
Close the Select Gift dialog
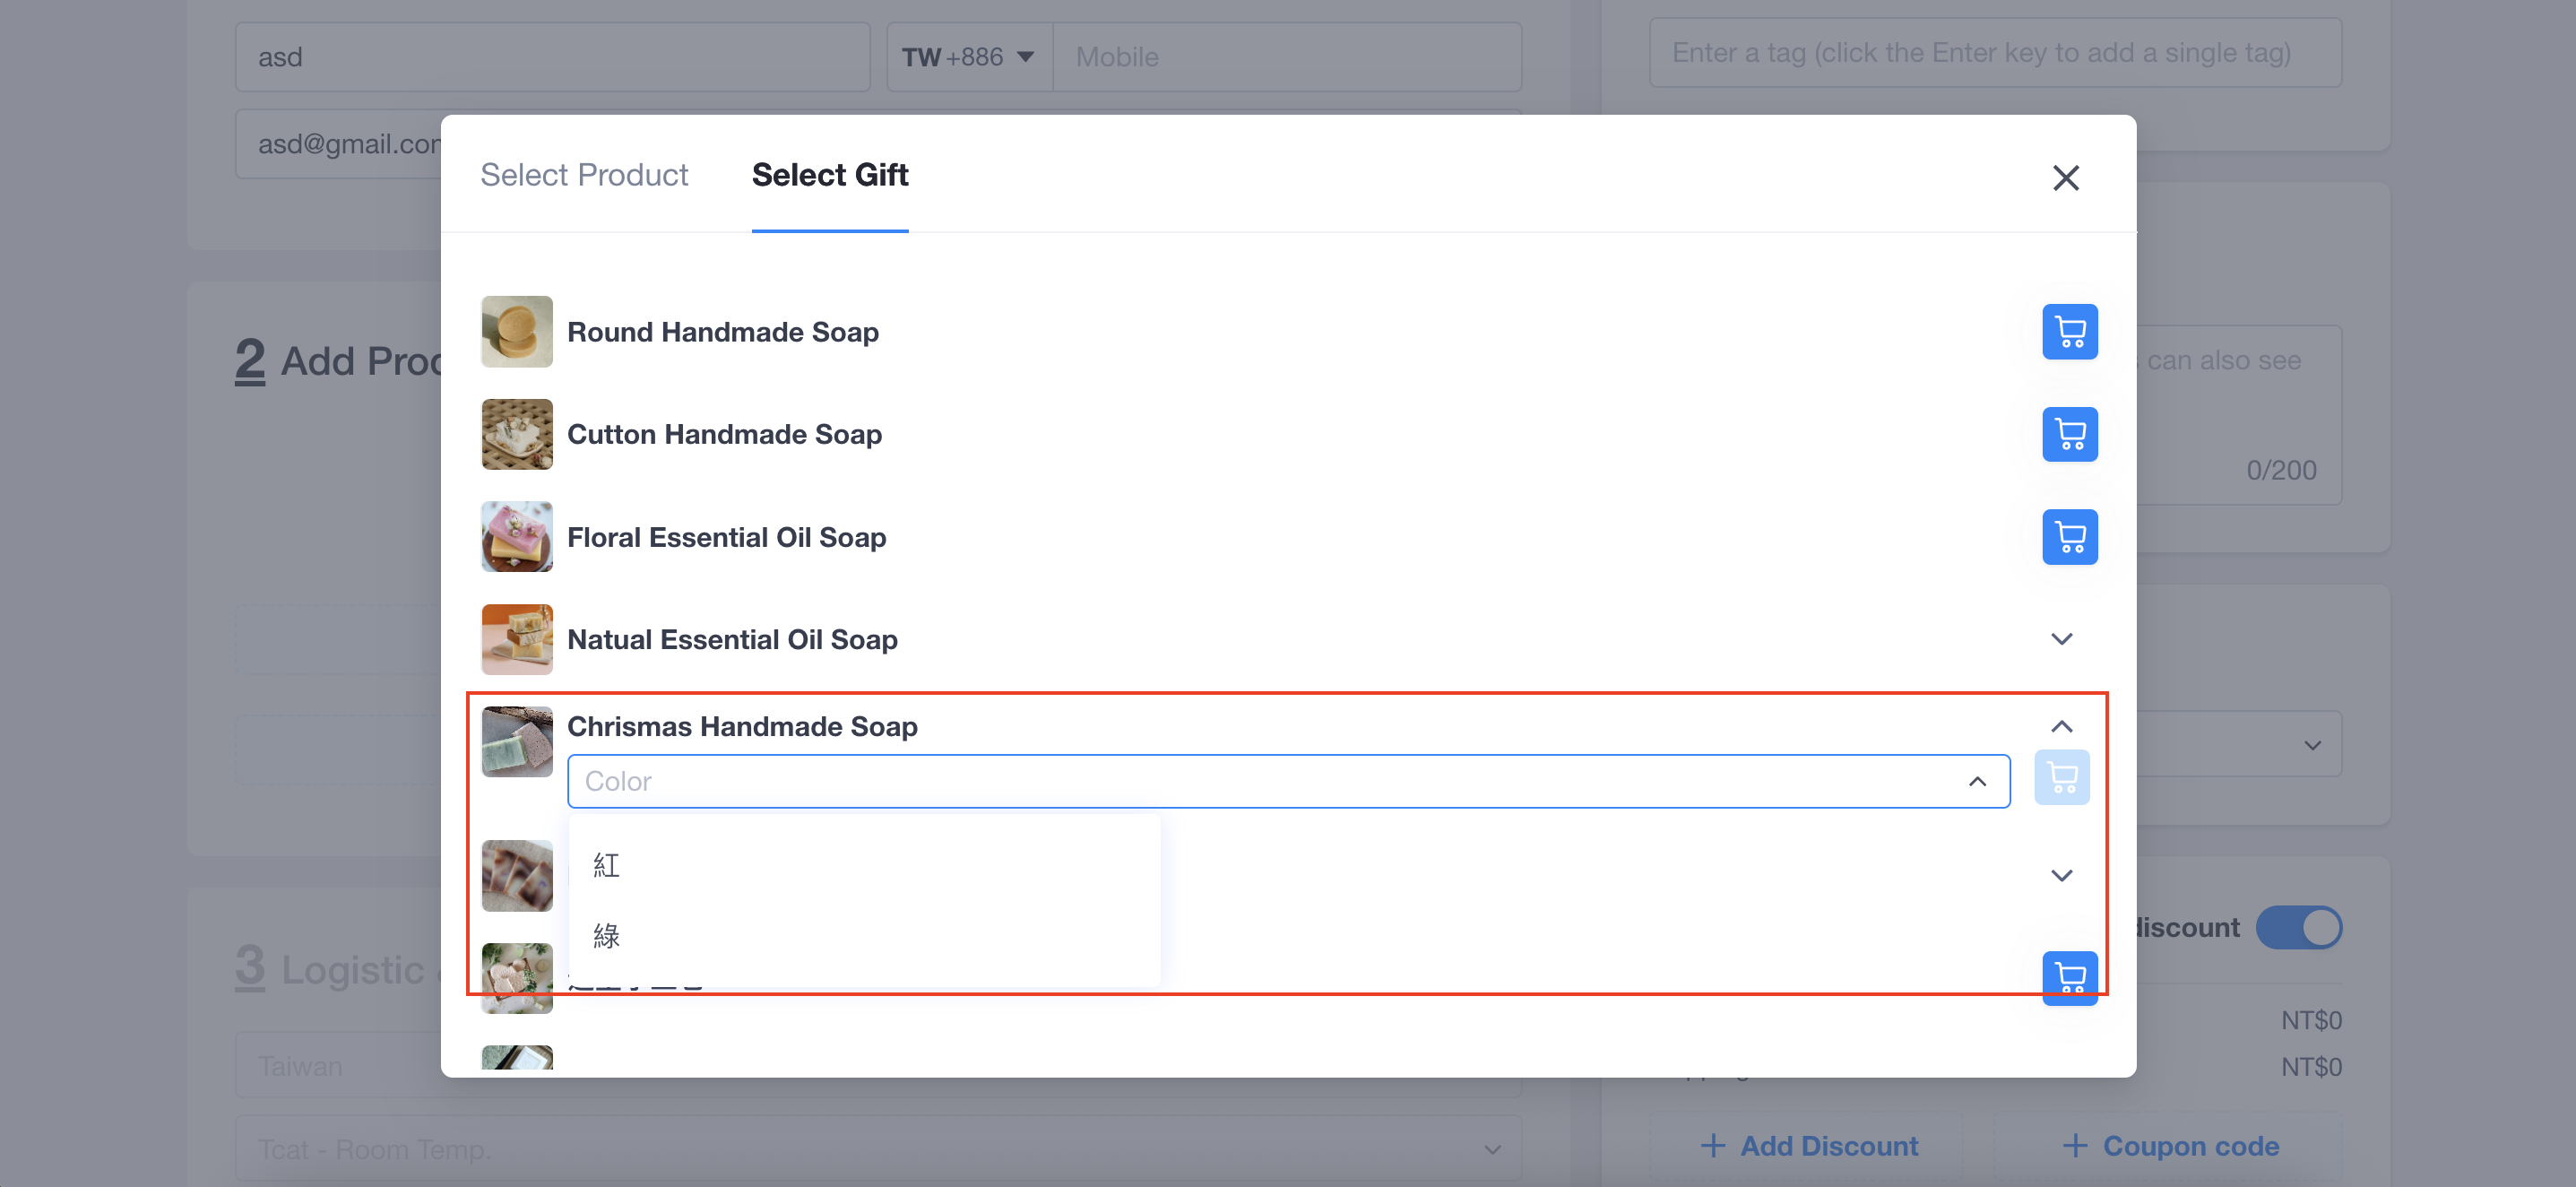pos(2066,178)
